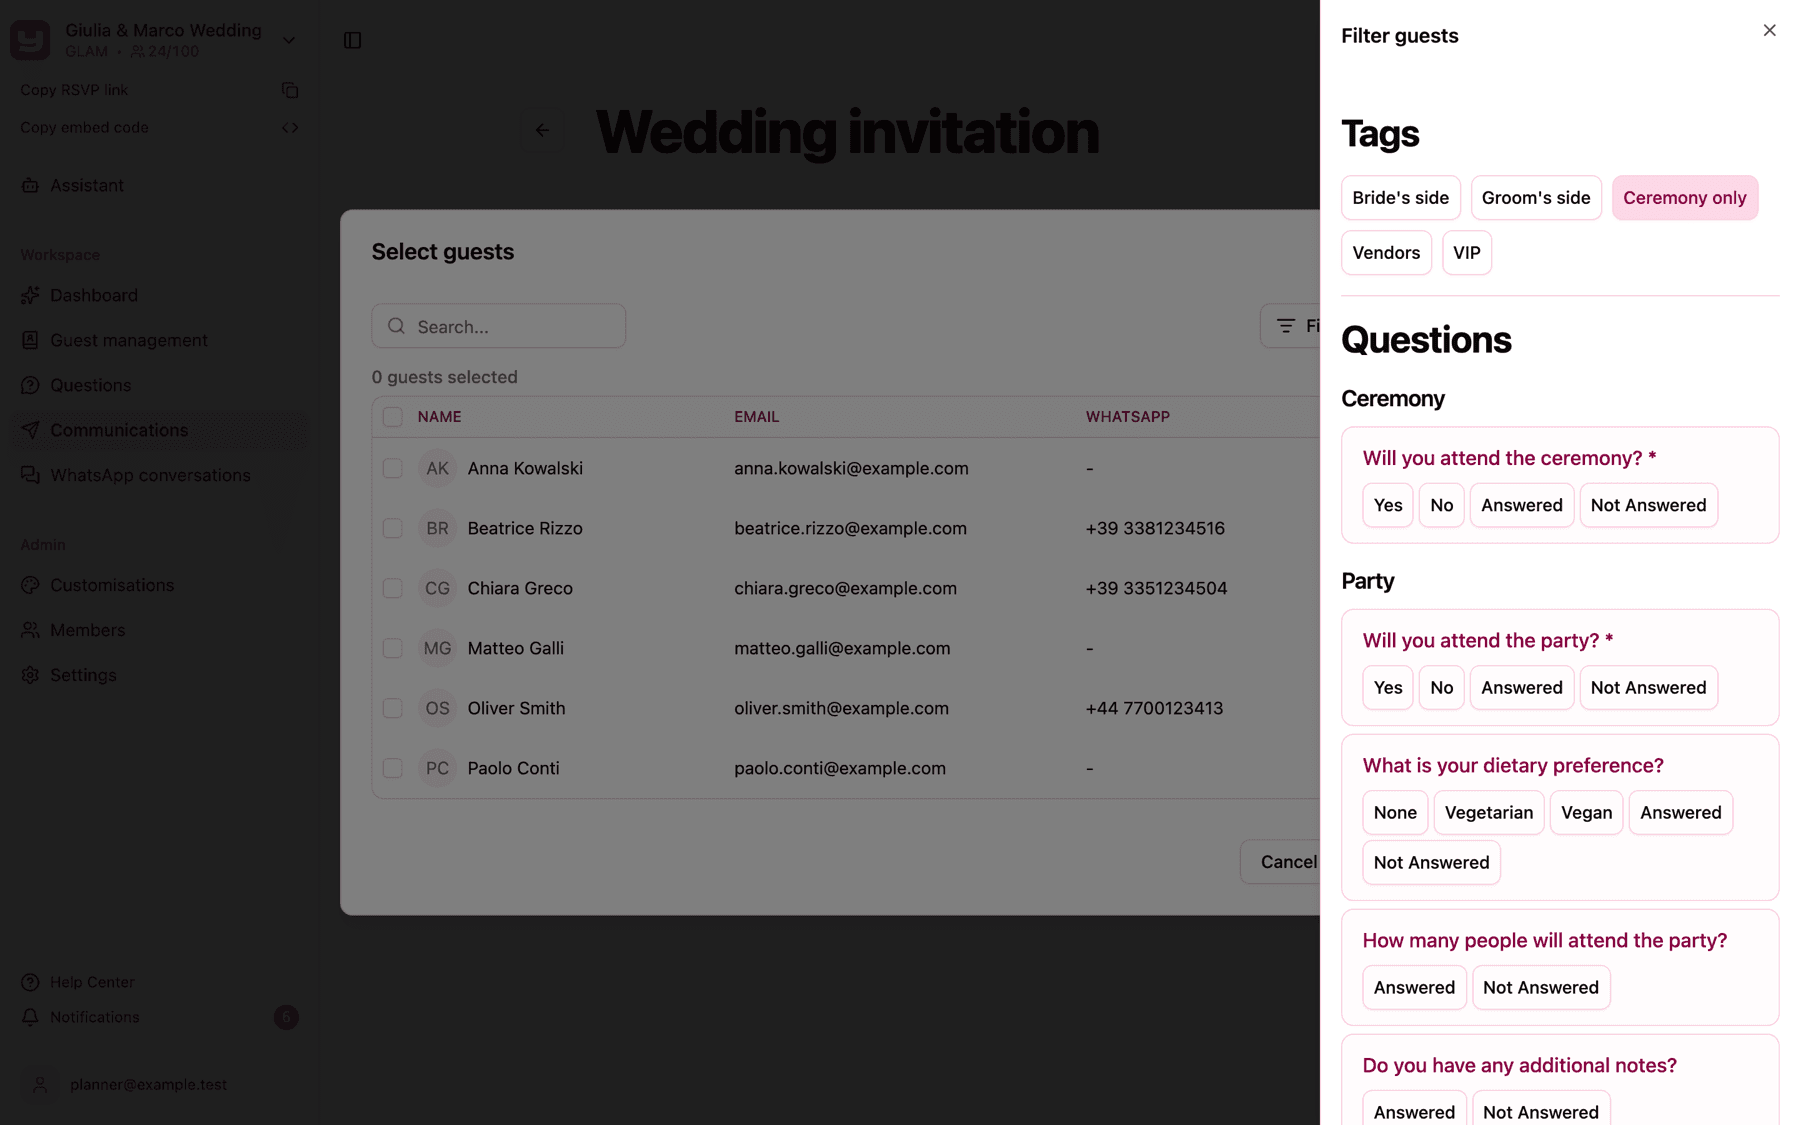Click the guest Search field
Viewport: 1800px width, 1125px height.
point(499,326)
